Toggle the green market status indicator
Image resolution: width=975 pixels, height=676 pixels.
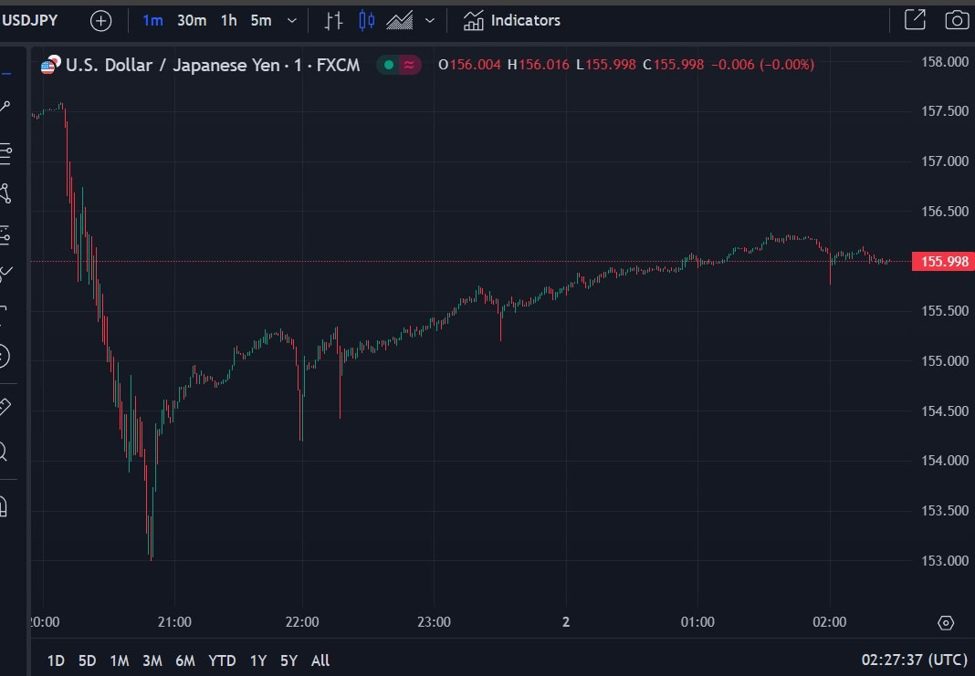[x=387, y=65]
